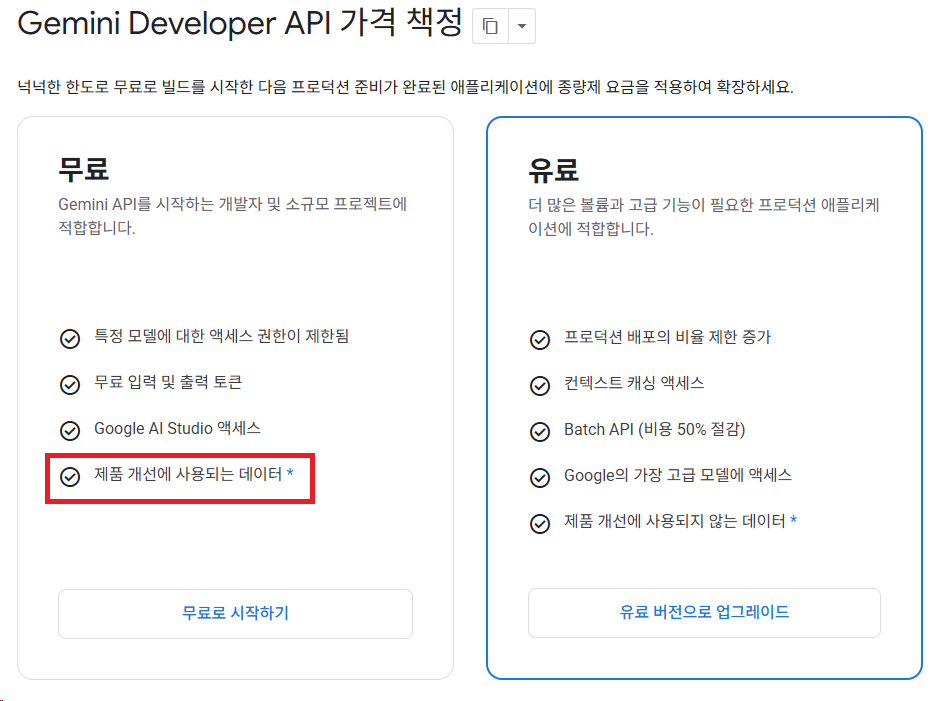Click the 무료로 시작하기 button
Viewport: 933px width, 701px height.
point(235,614)
